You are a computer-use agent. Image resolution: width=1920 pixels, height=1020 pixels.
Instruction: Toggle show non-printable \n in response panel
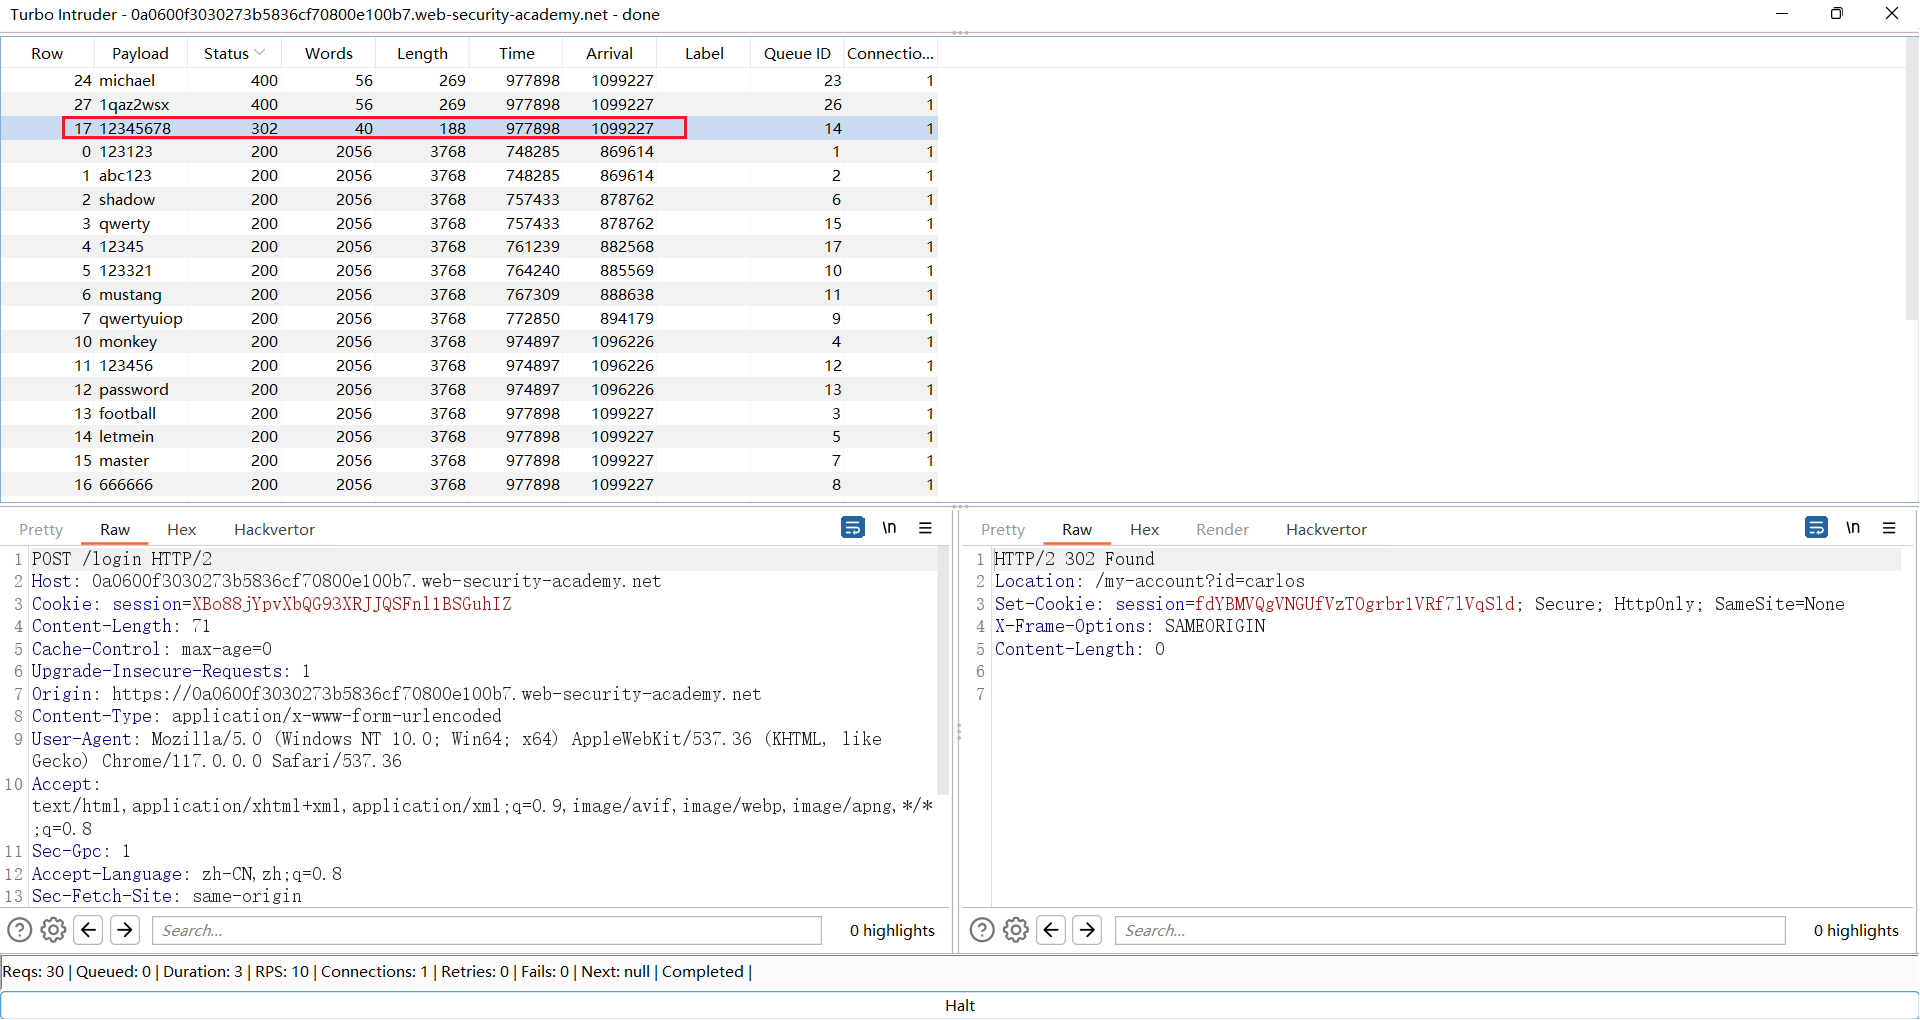pyautogui.click(x=1853, y=528)
